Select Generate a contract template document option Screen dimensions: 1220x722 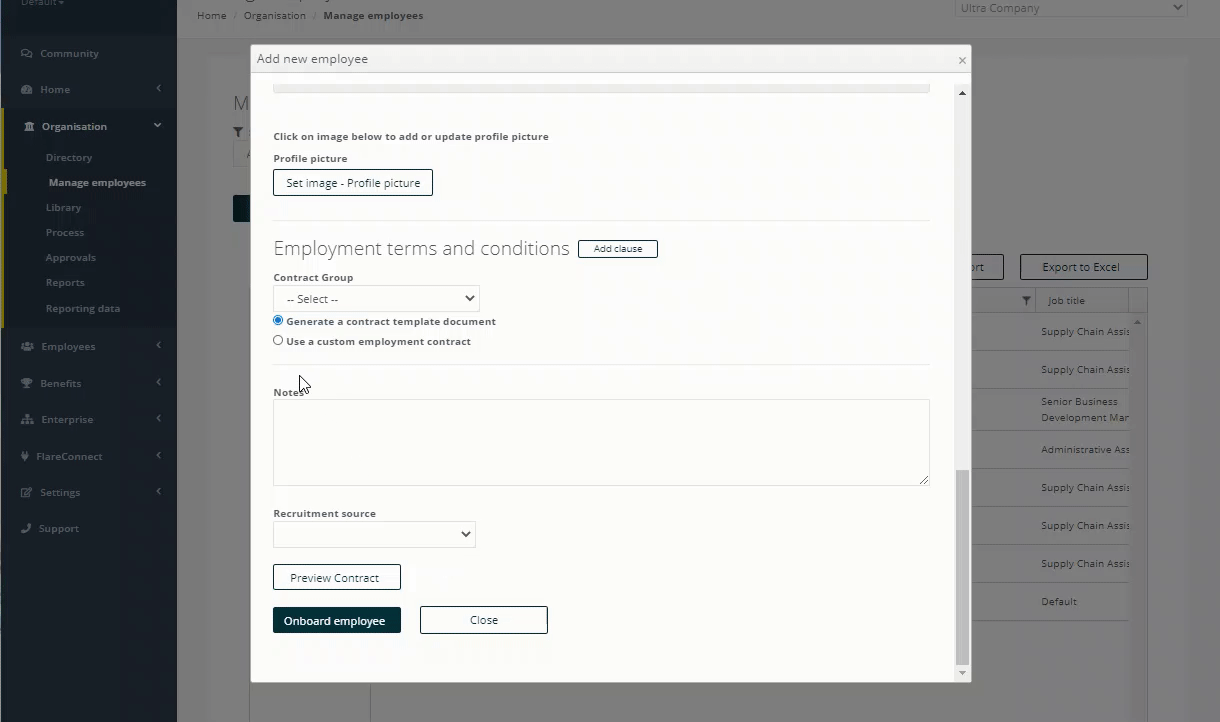click(278, 321)
